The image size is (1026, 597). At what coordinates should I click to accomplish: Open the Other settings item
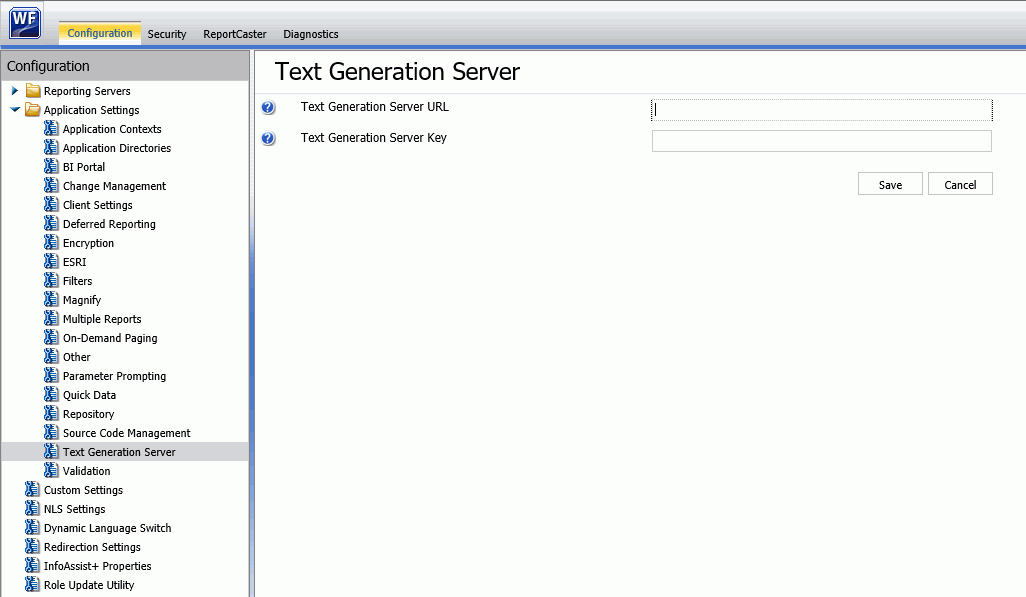(77, 357)
